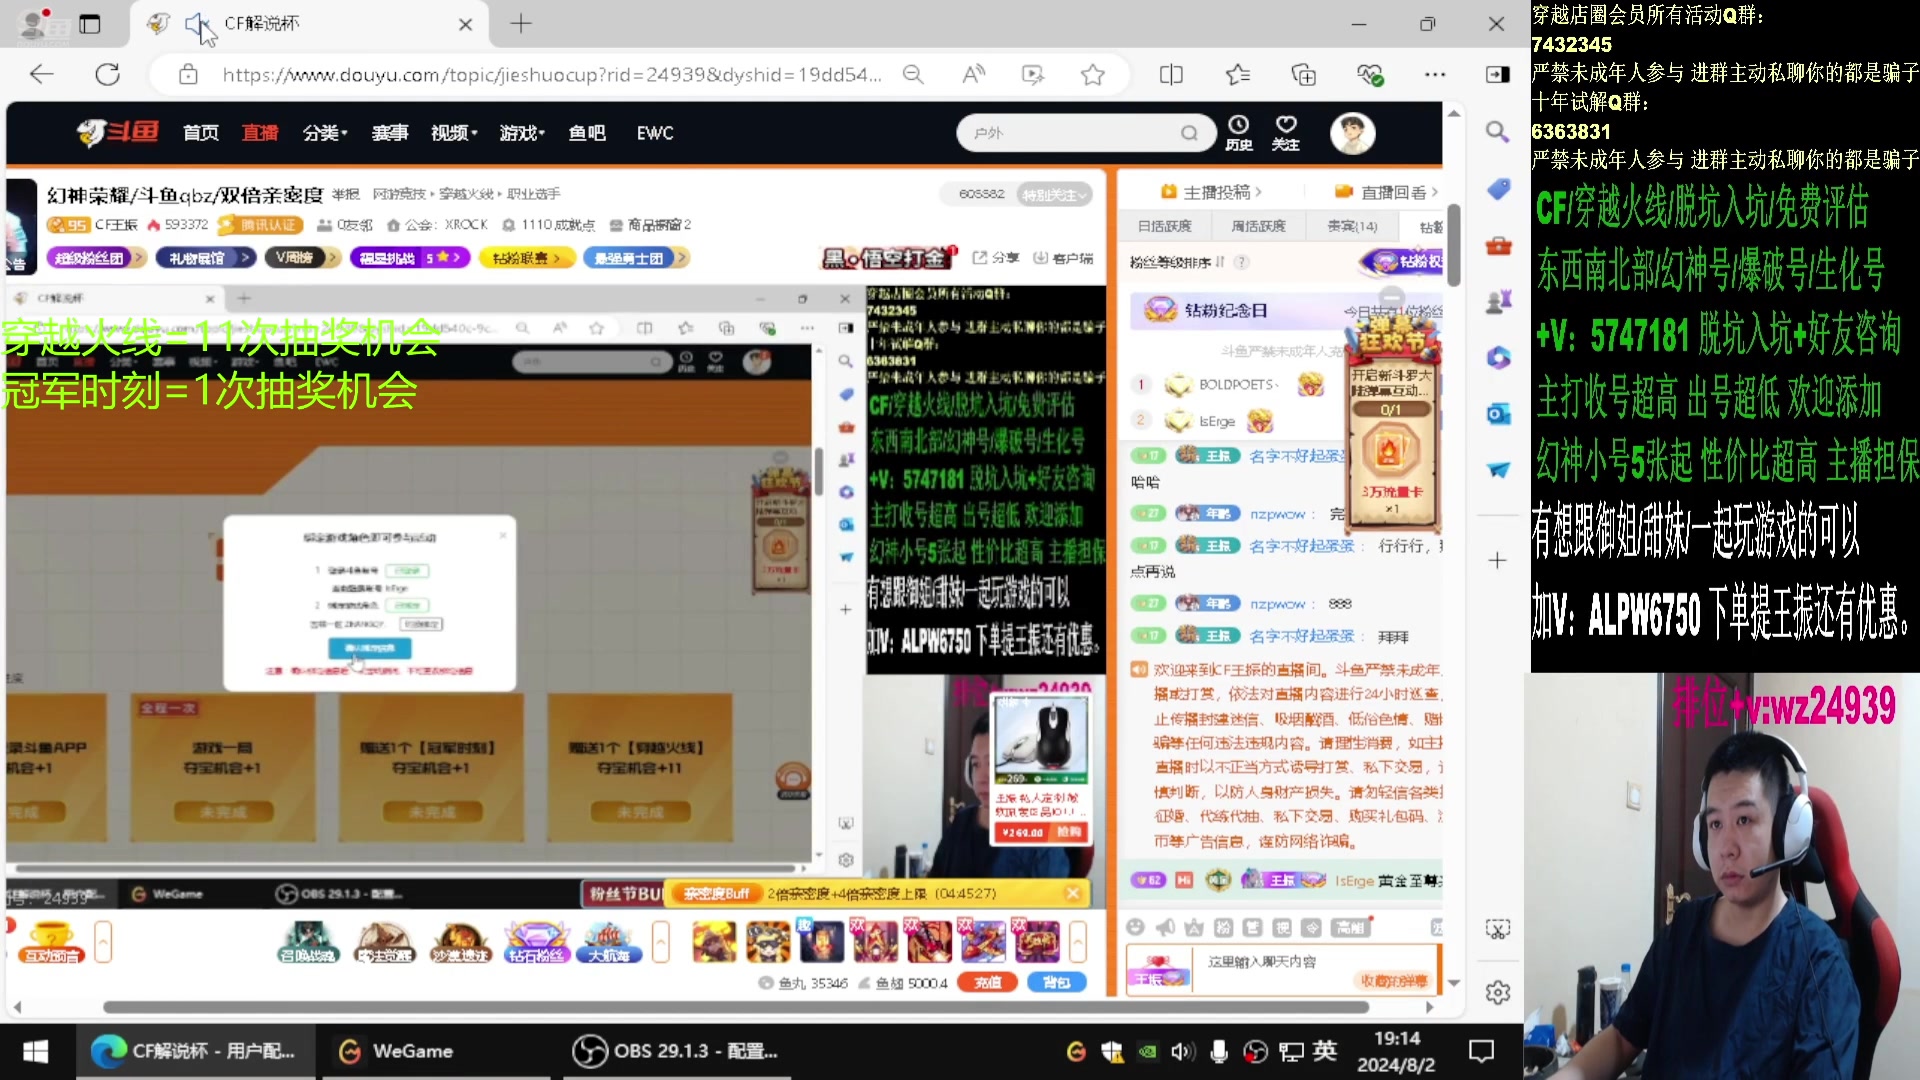Click the 充值 recharge button

coord(987,982)
